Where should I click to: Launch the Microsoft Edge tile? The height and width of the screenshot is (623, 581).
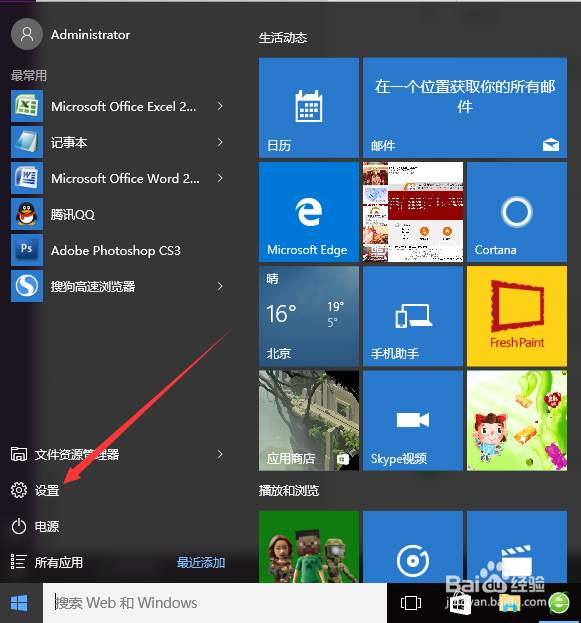click(x=309, y=212)
